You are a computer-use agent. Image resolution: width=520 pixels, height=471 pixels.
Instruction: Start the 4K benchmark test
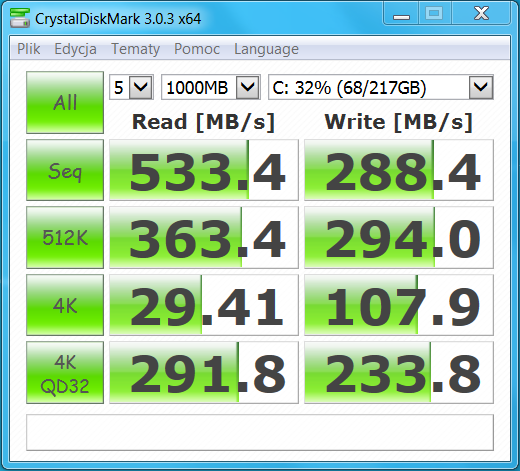[x=65, y=305]
